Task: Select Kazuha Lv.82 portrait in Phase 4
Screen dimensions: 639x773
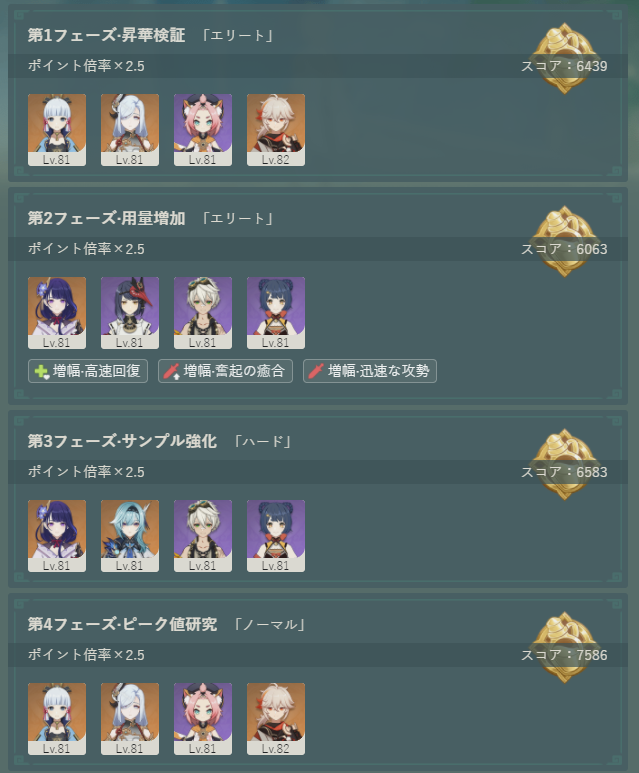Action: [276, 719]
